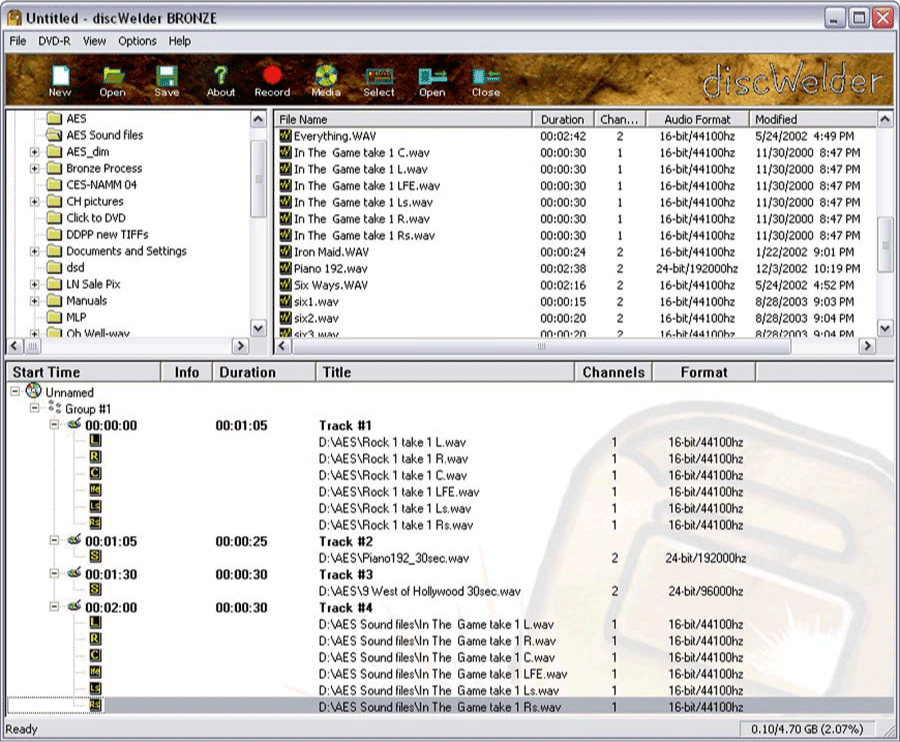Viewport: 900px width, 742px height.
Task: Click the folder tree scroll-left arrow
Action: click(x=14, y=346)
